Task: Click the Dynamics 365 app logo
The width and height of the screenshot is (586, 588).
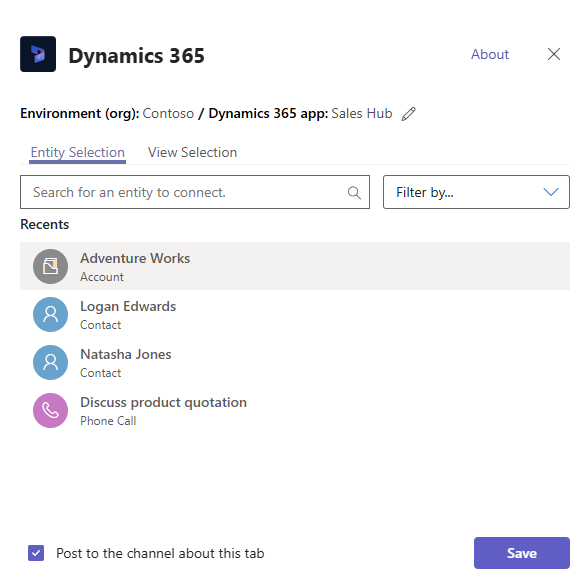Action: pyautogui.click(x=38, y=54)
